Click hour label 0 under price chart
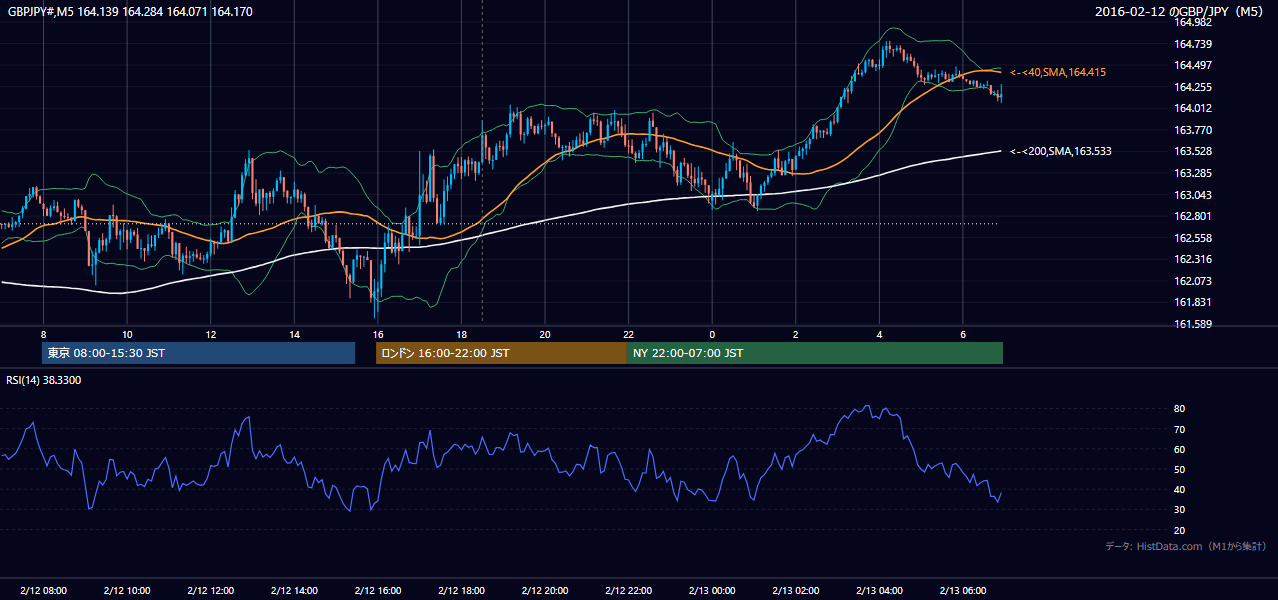This screenshot has height=600, width=1278. pyautogui.click(x=712, y=334)
